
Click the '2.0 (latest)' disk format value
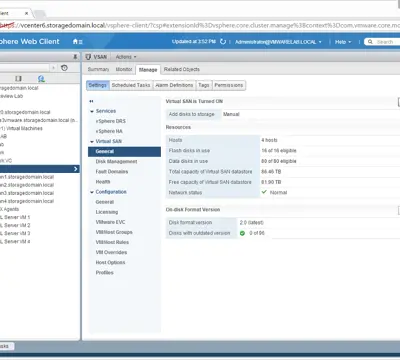pos(252,223)
